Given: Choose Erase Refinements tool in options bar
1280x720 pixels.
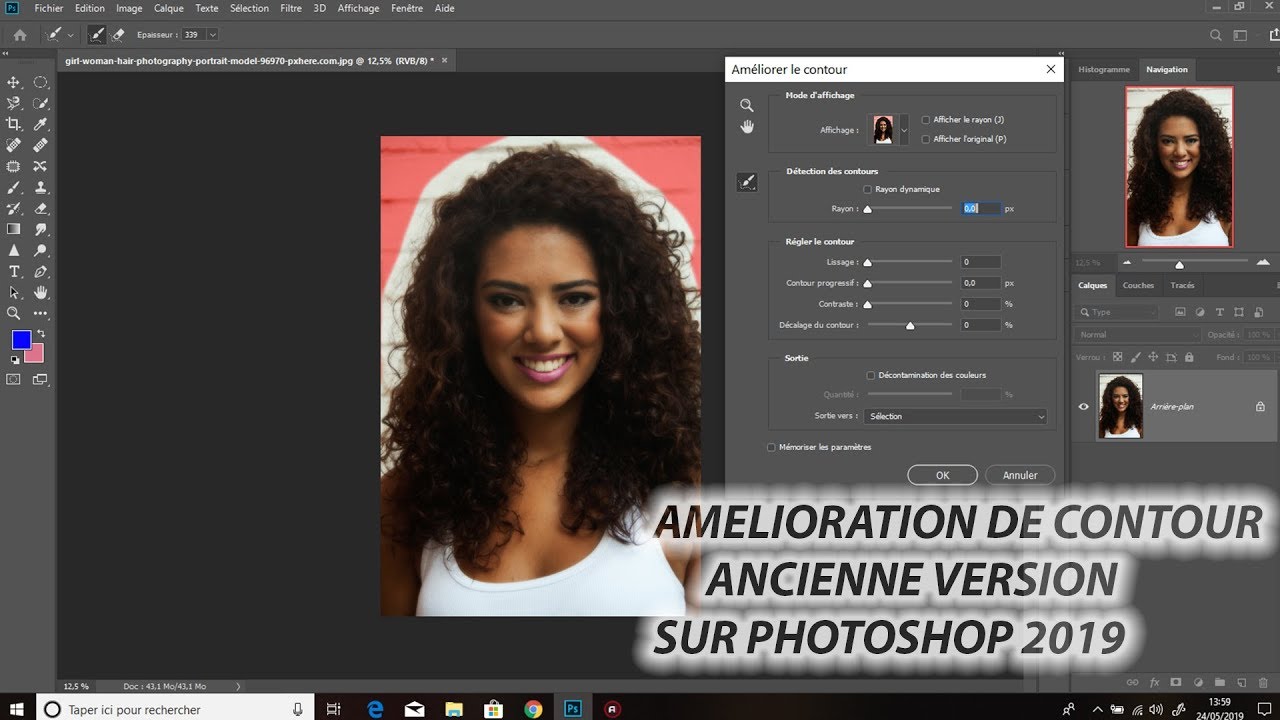Looking at the screenshot, I should [x=118, y=34].
